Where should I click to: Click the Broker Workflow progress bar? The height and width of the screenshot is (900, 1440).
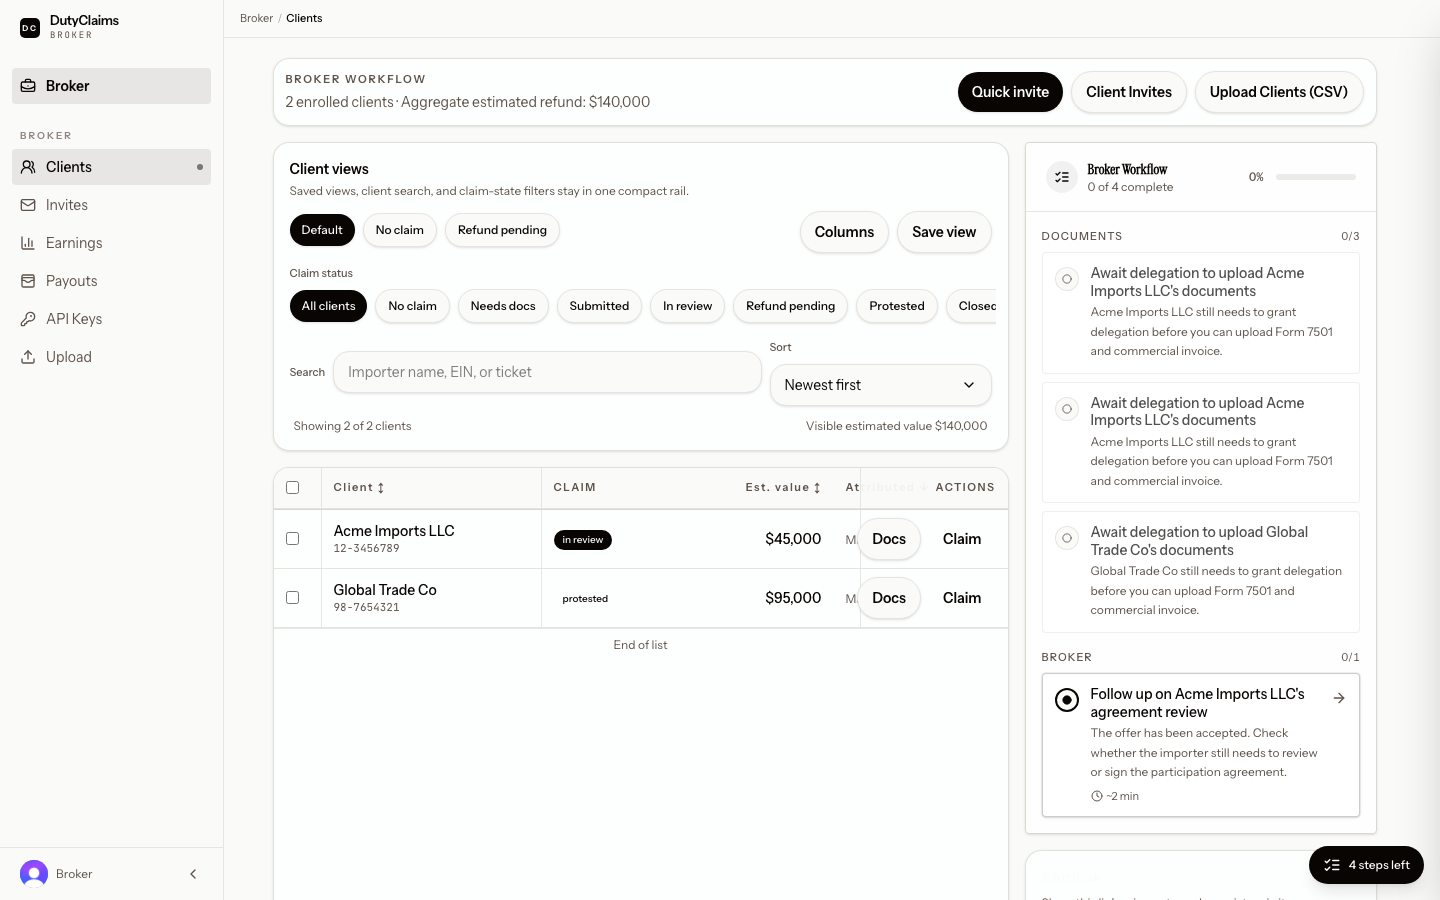[1316, 177]
